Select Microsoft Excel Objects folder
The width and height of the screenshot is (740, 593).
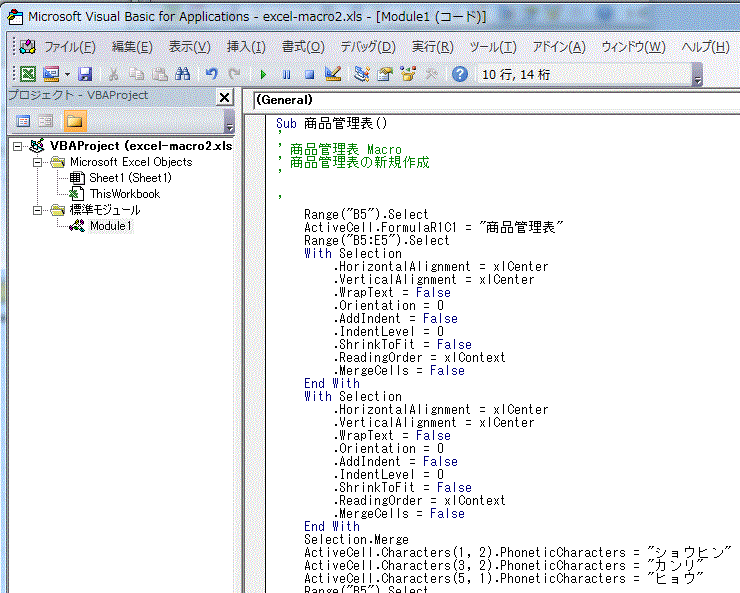click(131, 162)
